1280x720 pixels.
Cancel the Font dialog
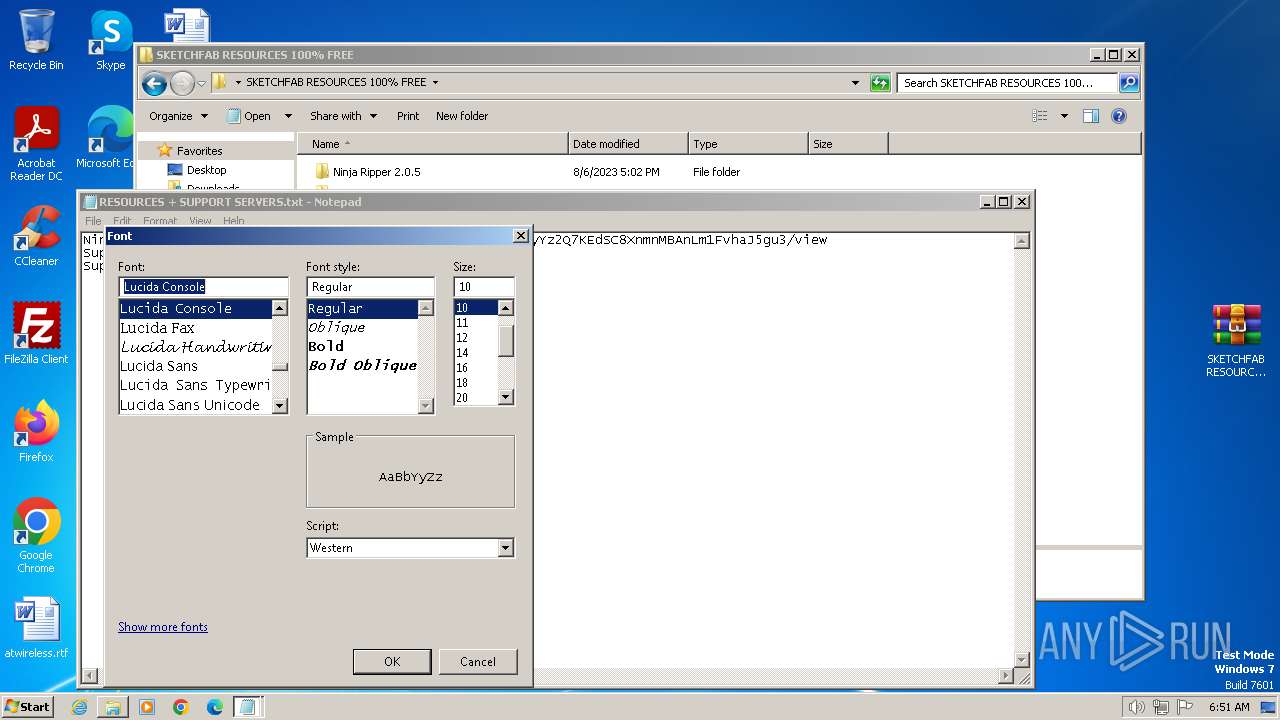(x=478, y=661)
